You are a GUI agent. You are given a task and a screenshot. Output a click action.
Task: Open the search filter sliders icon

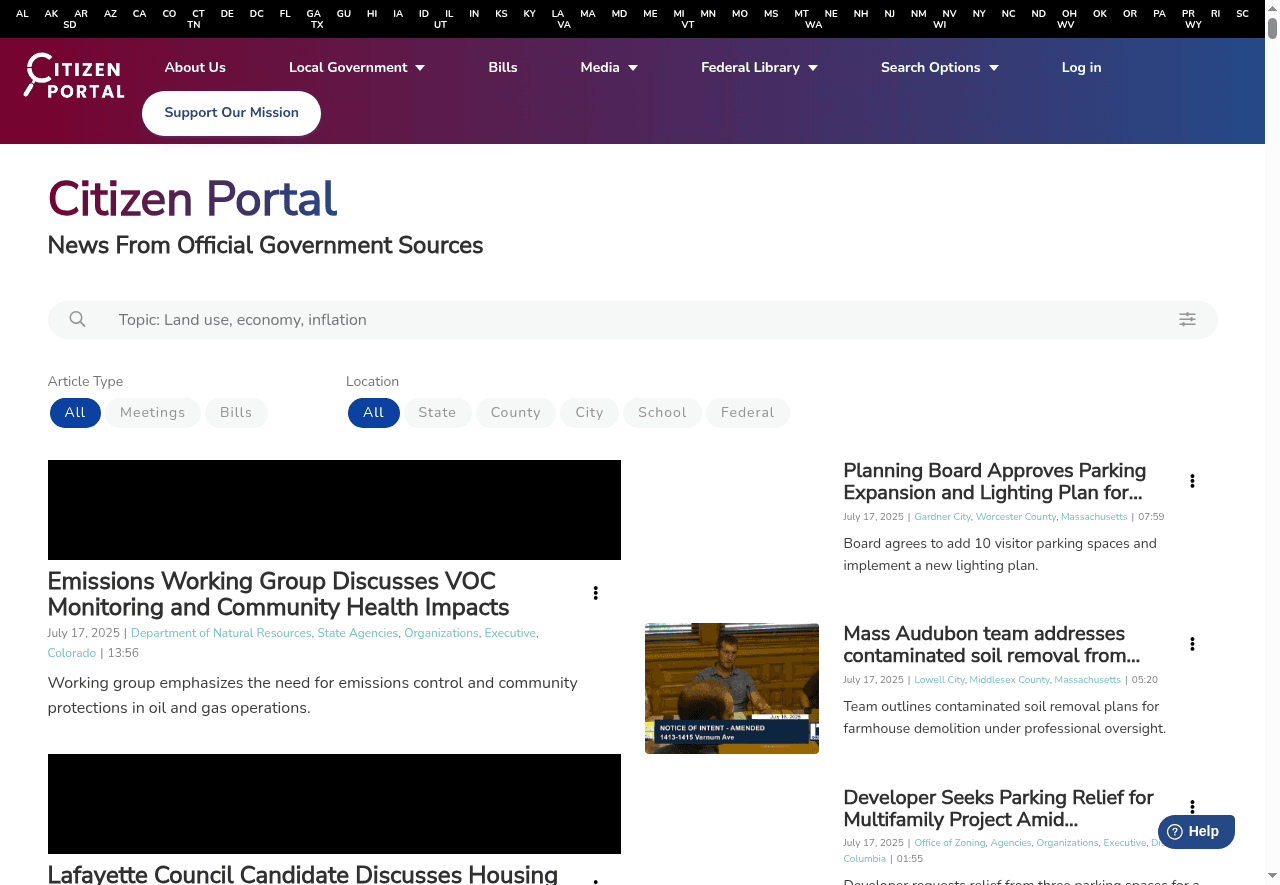coord(1187,319)
